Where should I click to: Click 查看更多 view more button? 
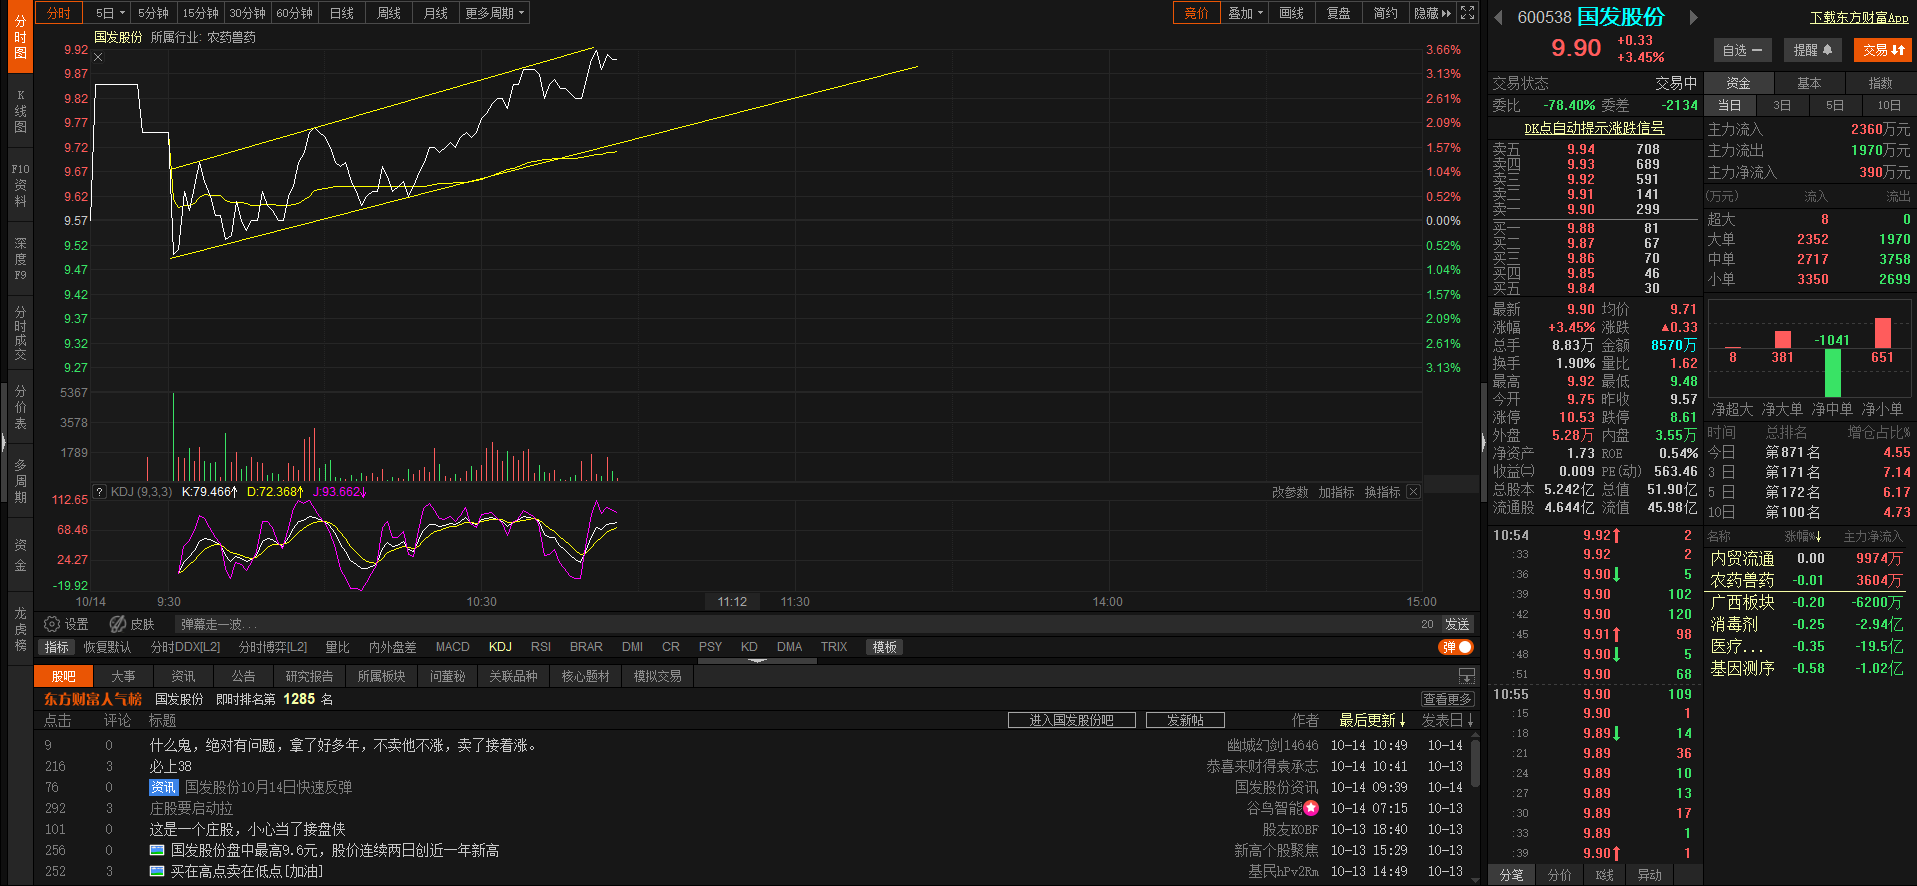point(1447,699)
